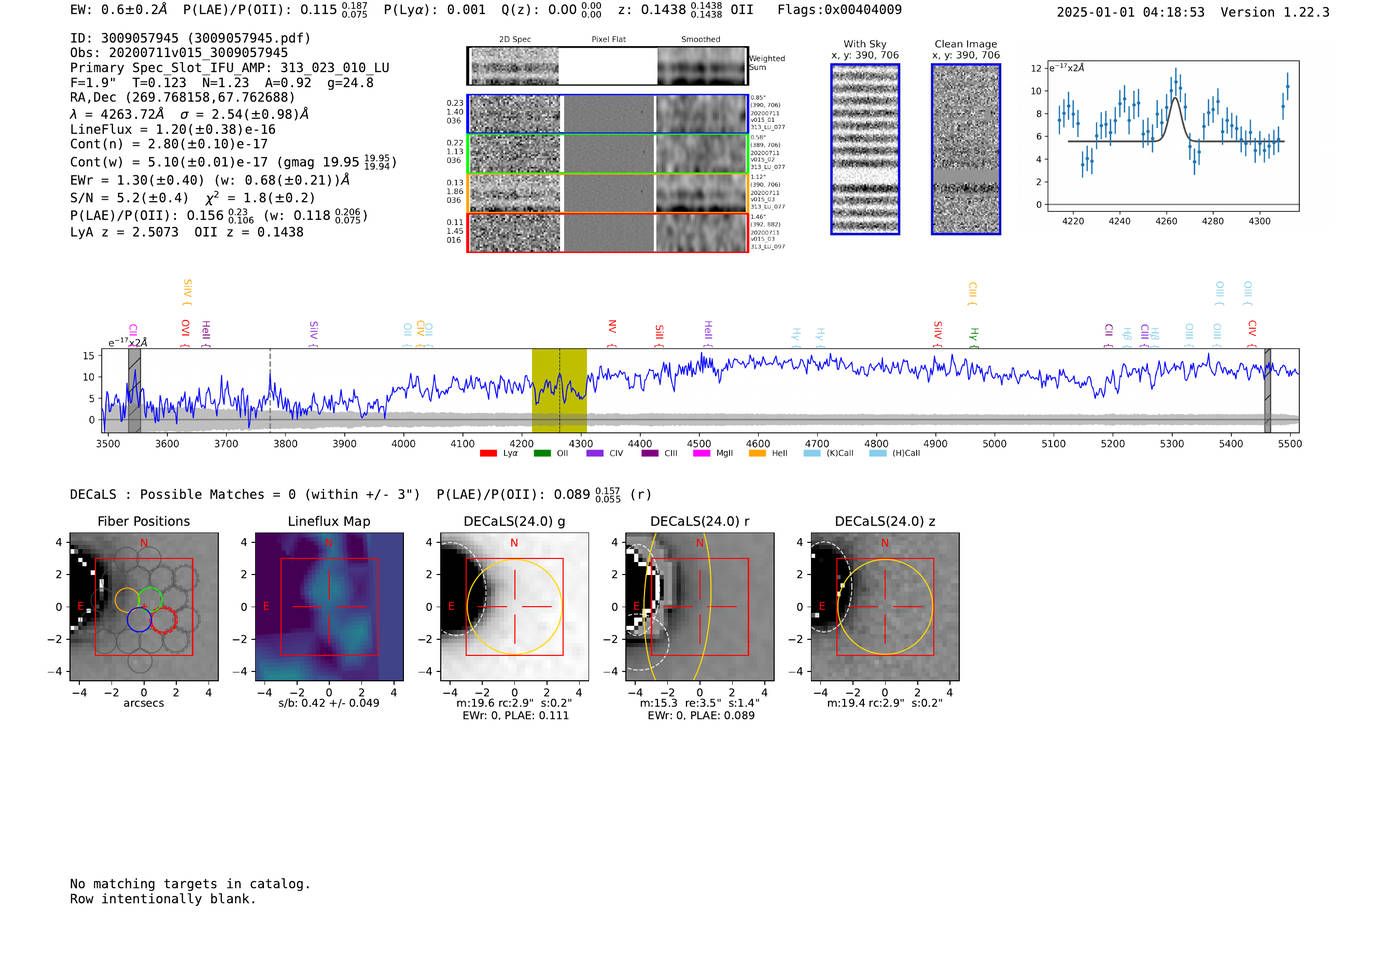Click the 'EWr: 0, PLAE: 0.111' caption
Screen dimensions: 1400x953
515,716
